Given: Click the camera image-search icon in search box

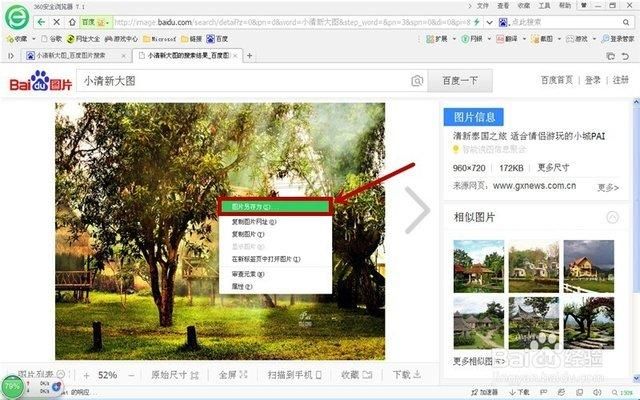Looking at the screenshot, I should (417, 81).
